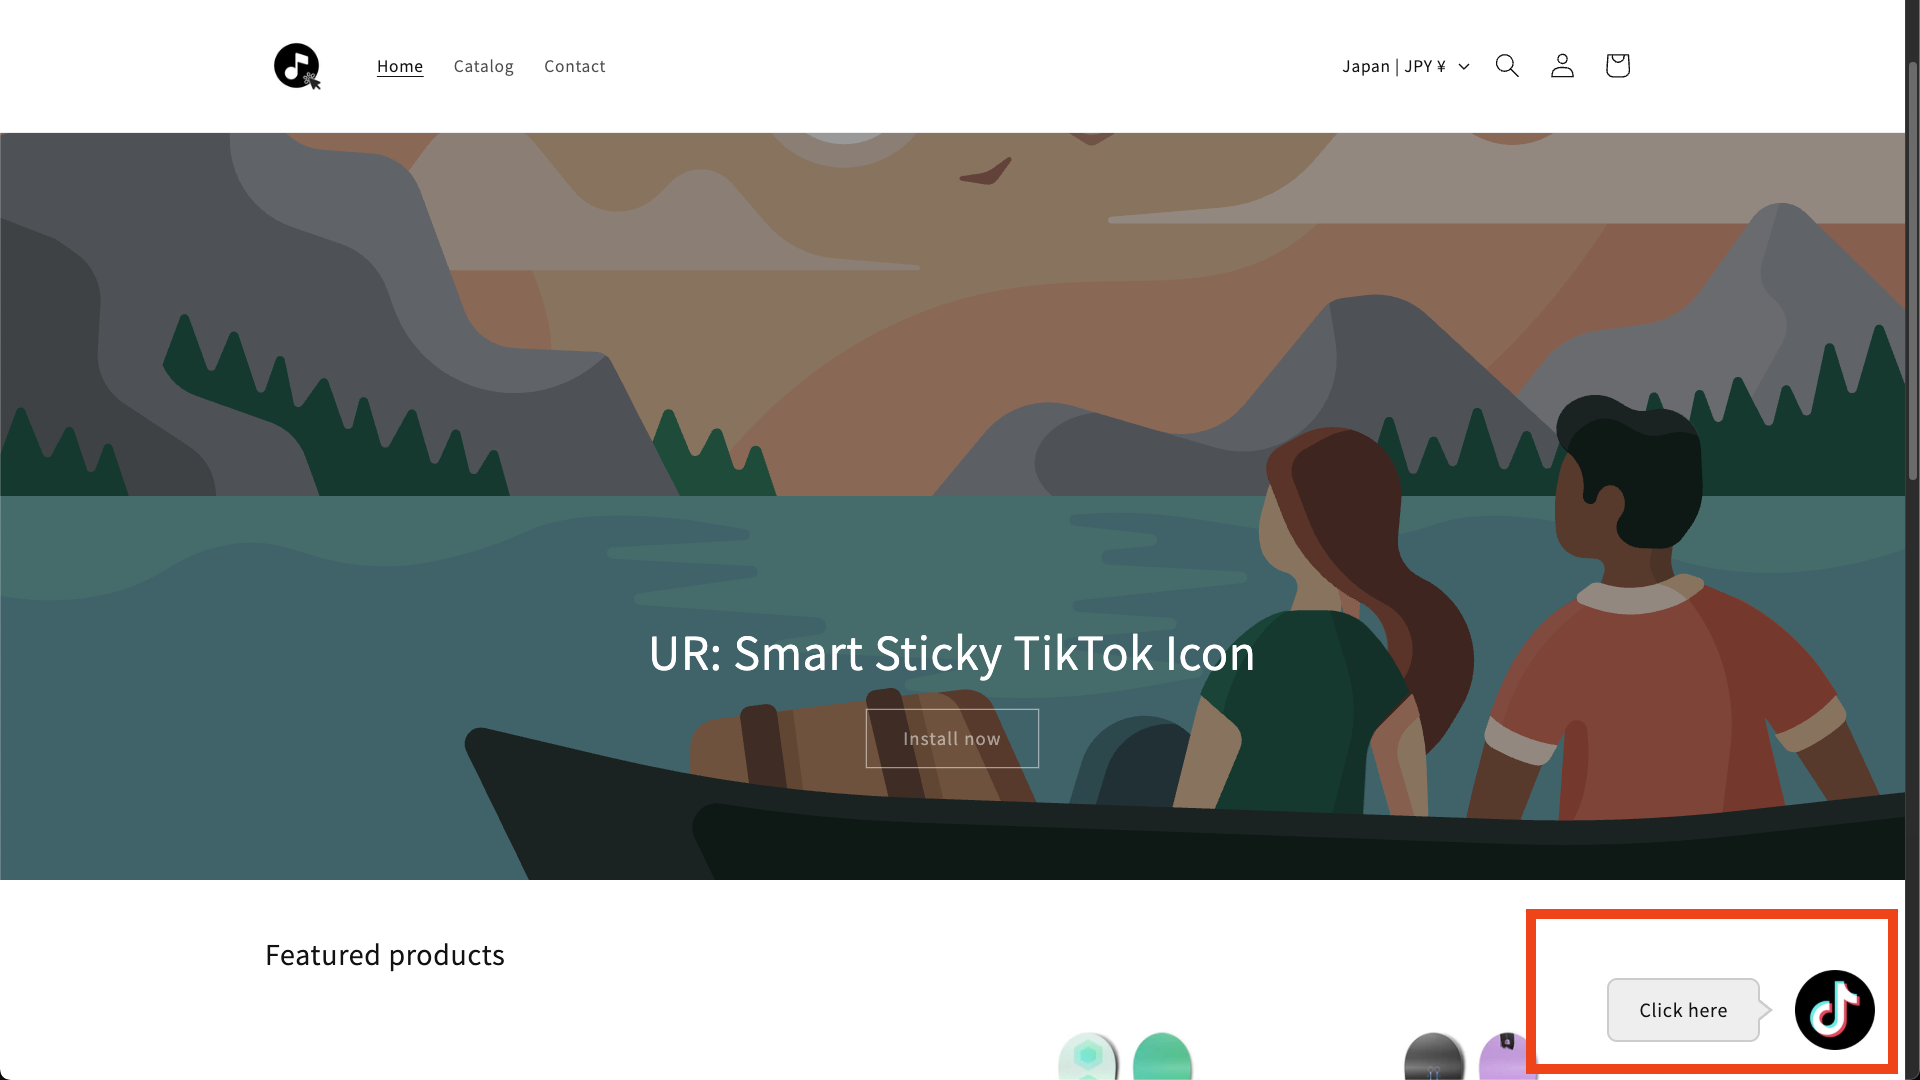1920x1080 pixels.
Task: Open the shopping cart icon
Action: pyautogui.click(x=1617, y=66)
